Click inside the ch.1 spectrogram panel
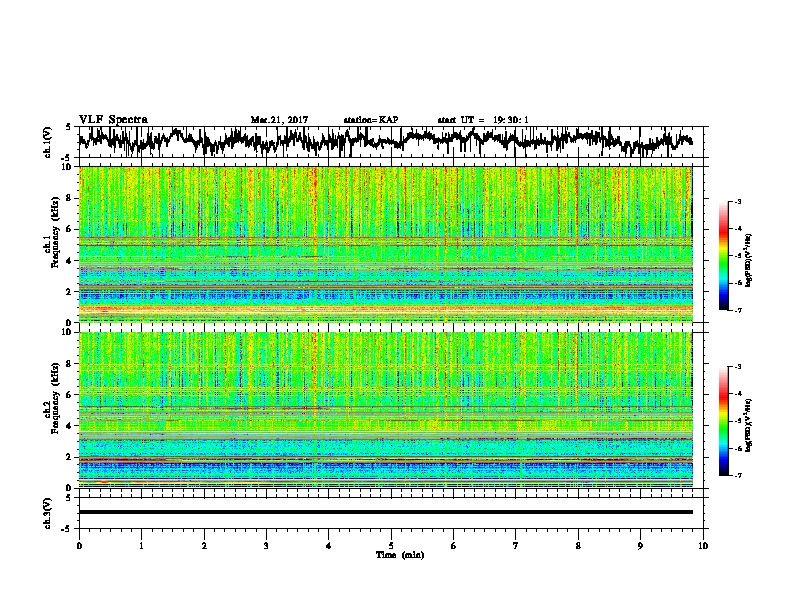The height and width of the screenshot is (612, 792). pyautogui.click(x=385, y=244)
